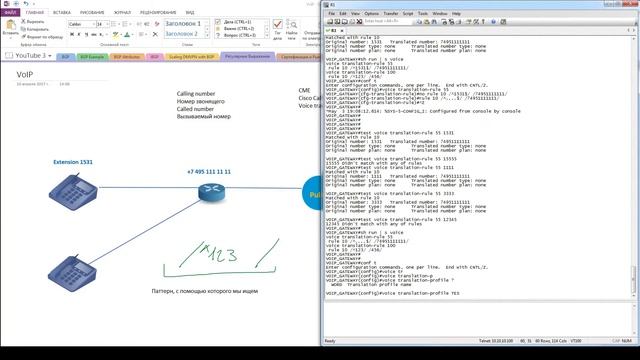Open the Script menu in terminal window

(x=408, y=13)
